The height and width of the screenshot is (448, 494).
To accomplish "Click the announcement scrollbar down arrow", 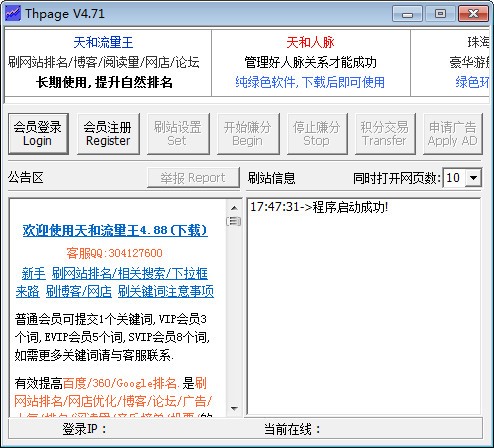I will pyautogui.click(x=234, y=408).
